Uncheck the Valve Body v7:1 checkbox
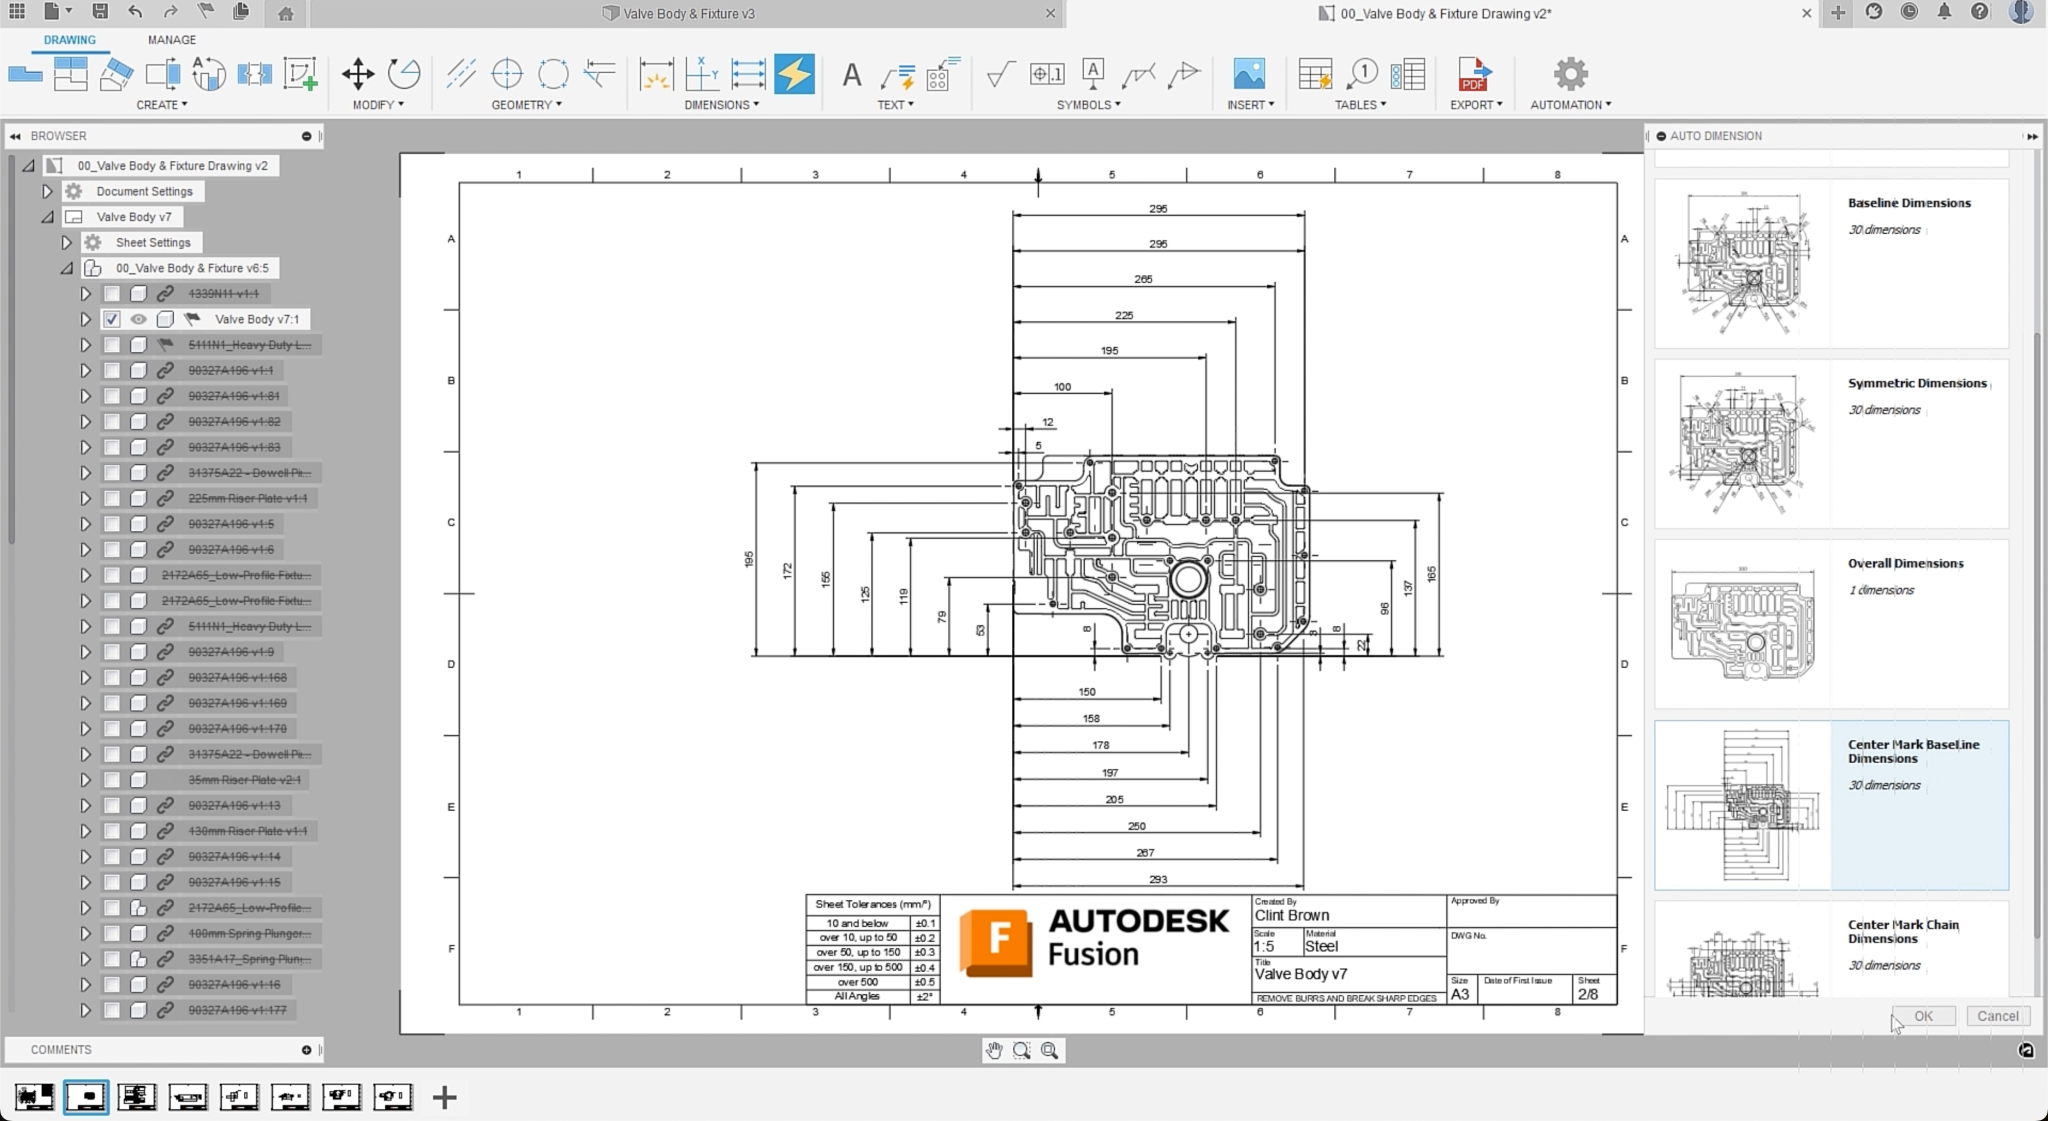 tap(112, 319)
